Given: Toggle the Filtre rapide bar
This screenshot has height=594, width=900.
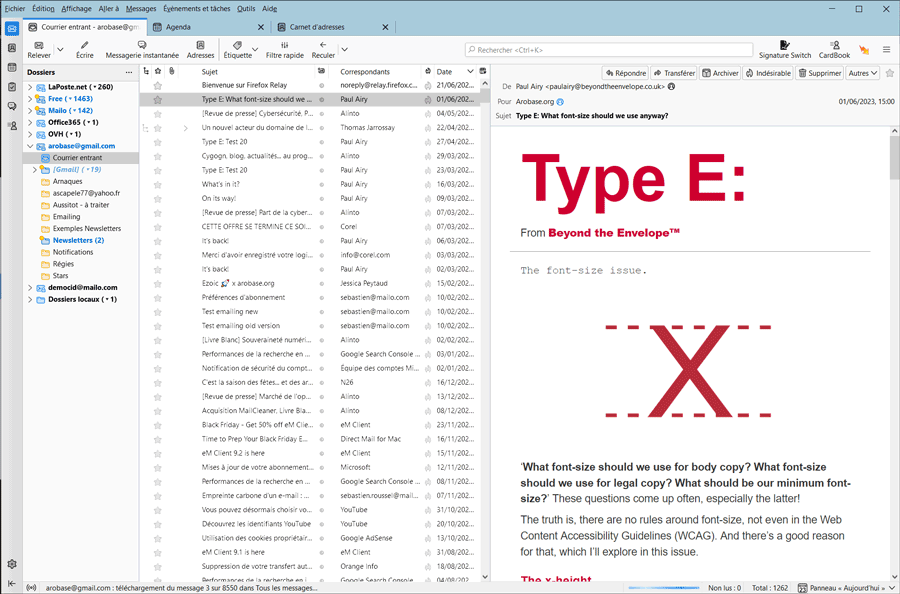Looking at the screenshot, I should coord(285,50).
